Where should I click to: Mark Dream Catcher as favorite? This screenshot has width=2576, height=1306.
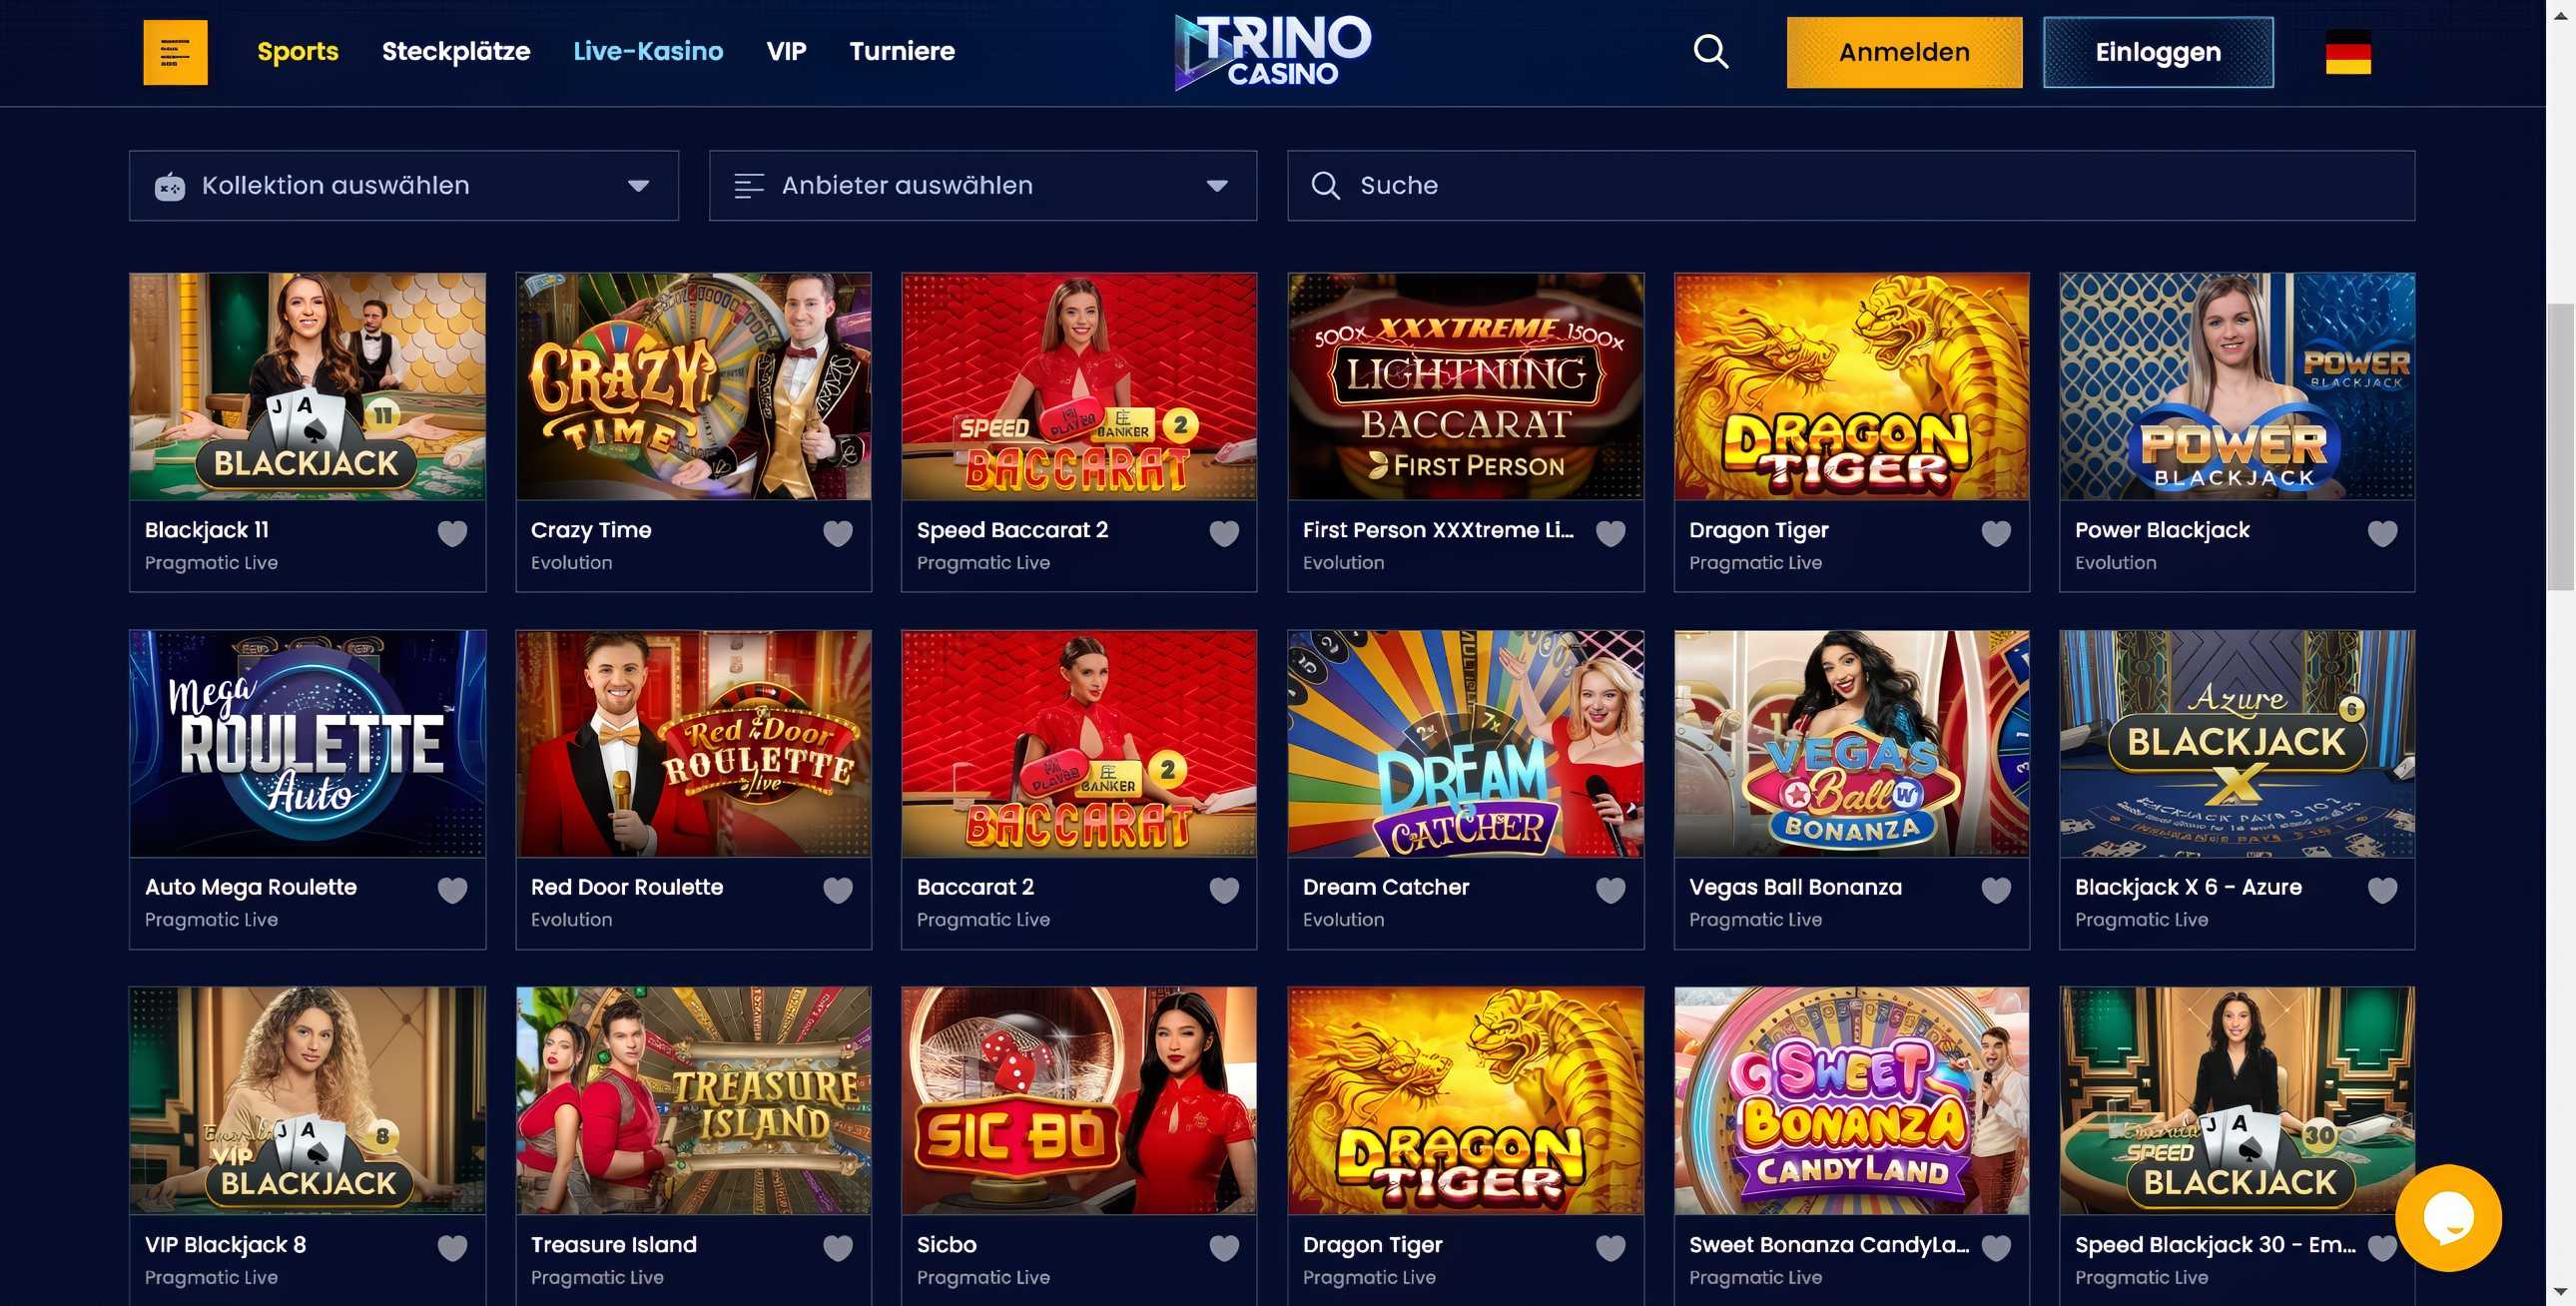(x=1610, y=890)
